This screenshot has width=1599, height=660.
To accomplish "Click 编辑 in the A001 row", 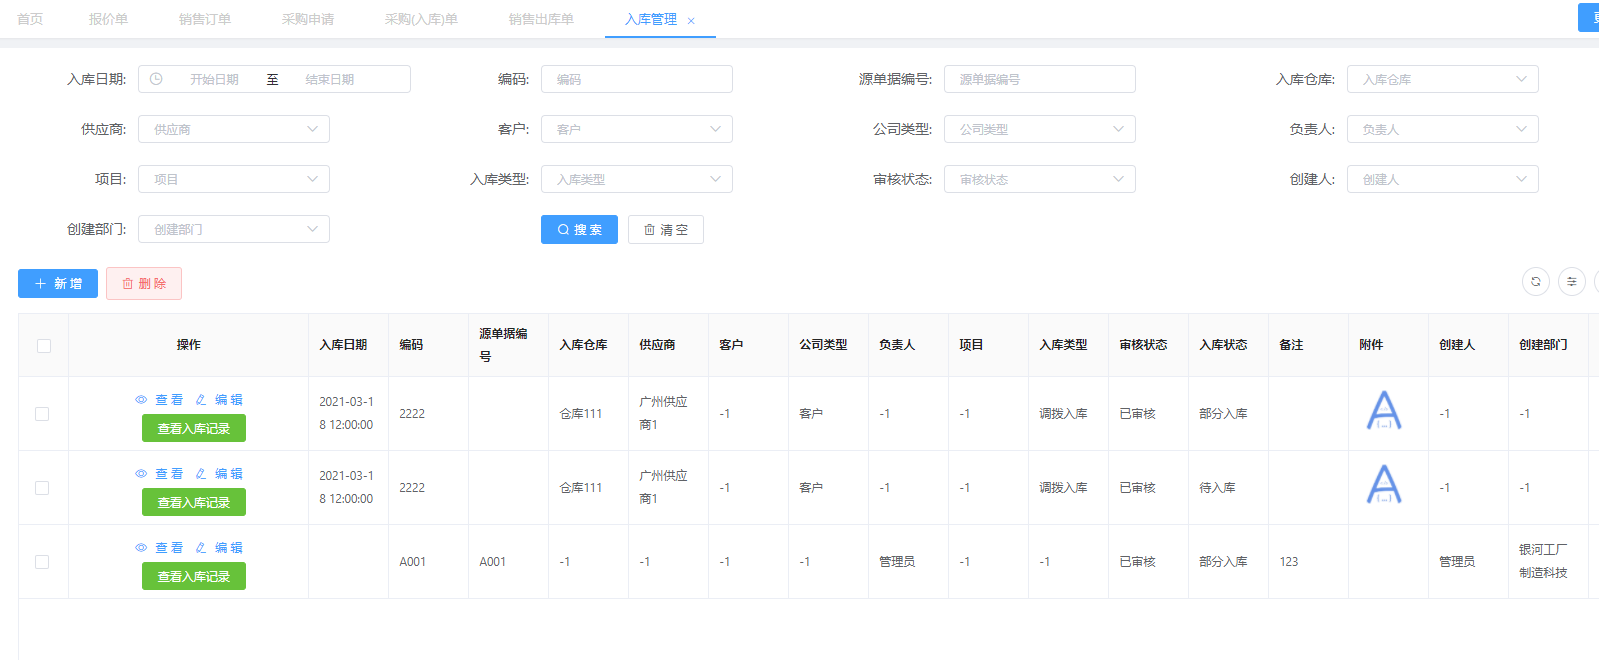I will click(x=219, y=547).
